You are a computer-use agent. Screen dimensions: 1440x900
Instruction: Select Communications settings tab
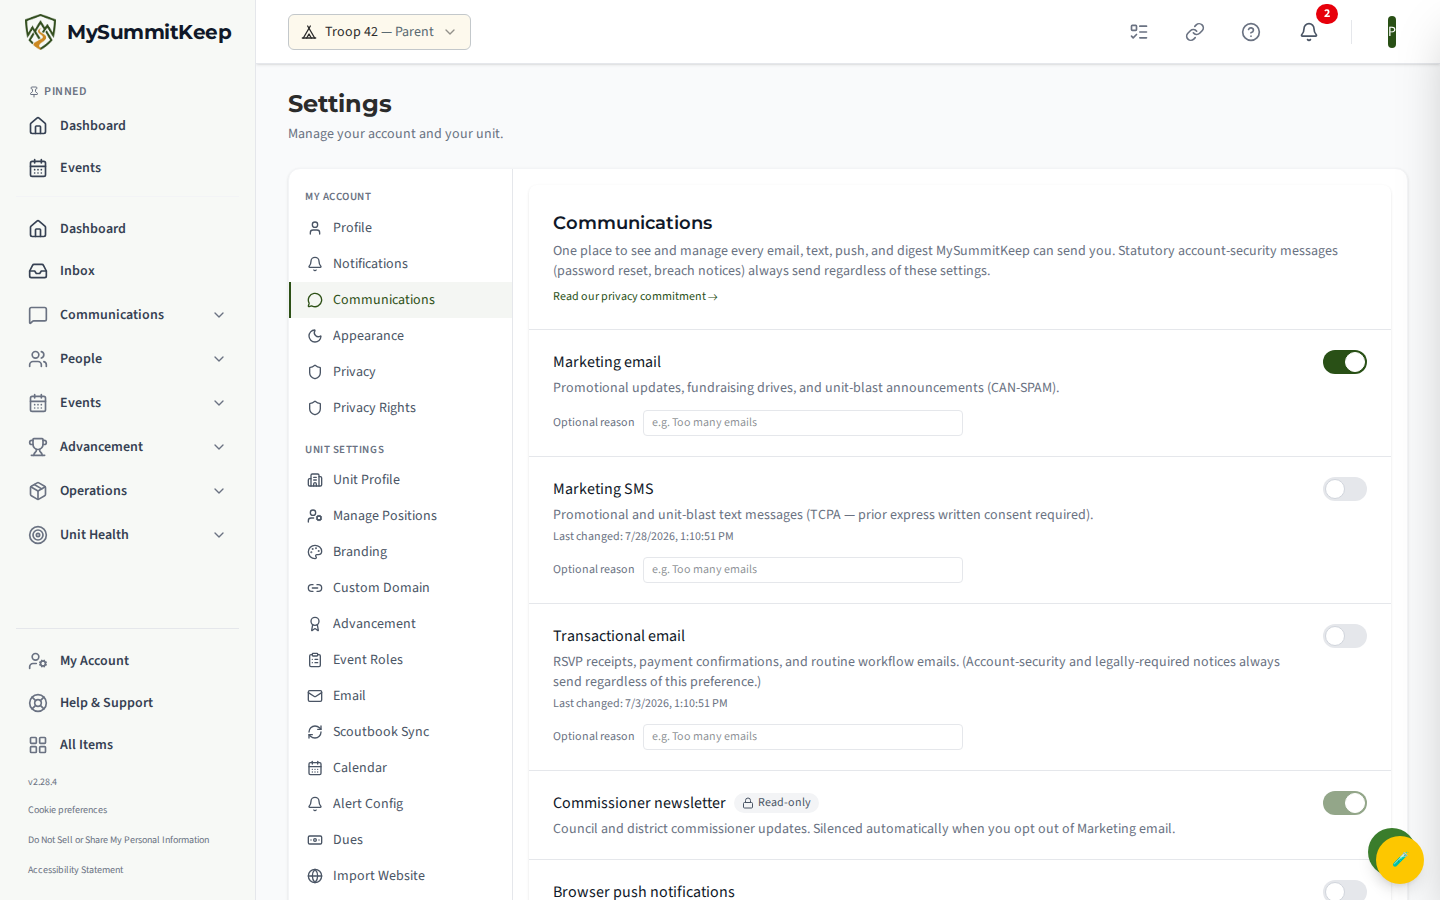pyautogui.click(x=401, y=299)
